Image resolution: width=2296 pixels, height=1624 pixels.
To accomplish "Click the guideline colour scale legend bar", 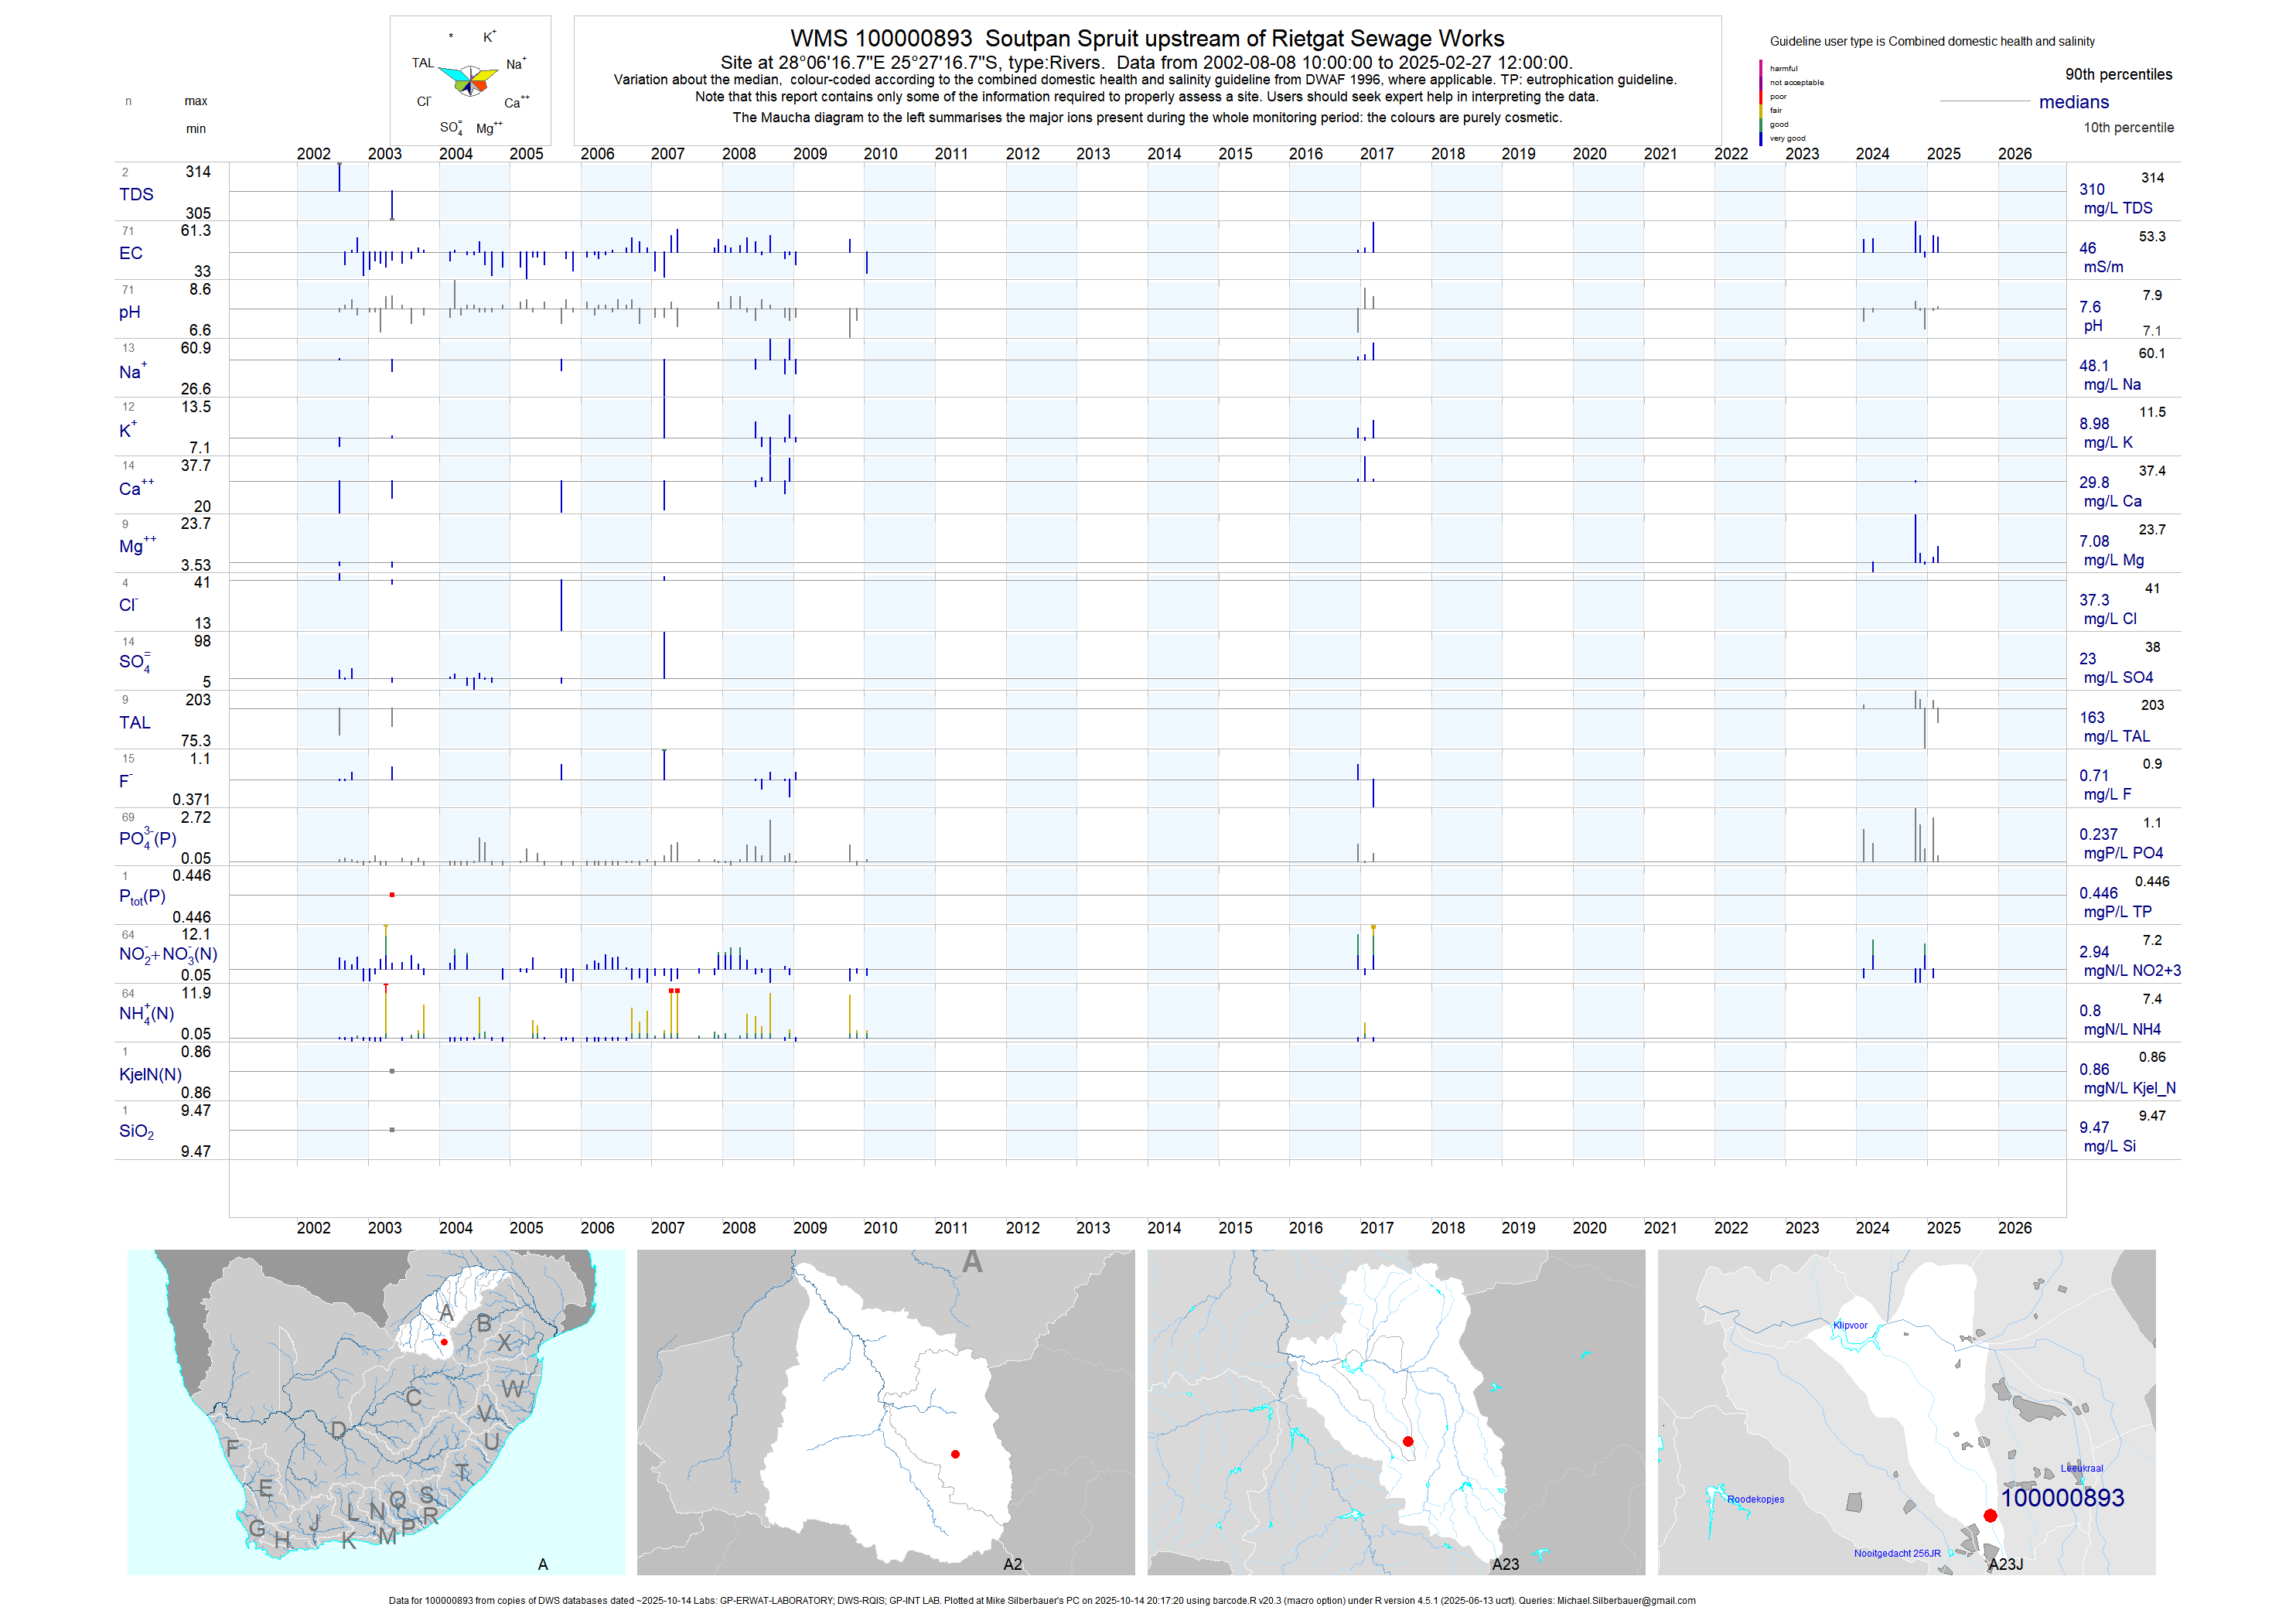I will click(1761, 103).
